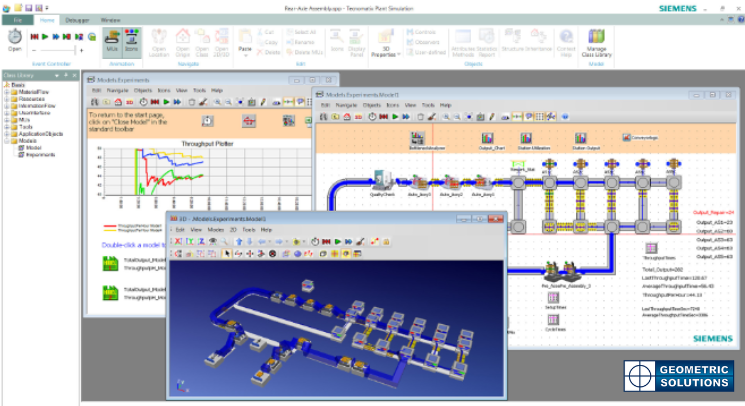
Task: Select the pointer arrow tool in 3D toolbar
Action: click(227, 254)
